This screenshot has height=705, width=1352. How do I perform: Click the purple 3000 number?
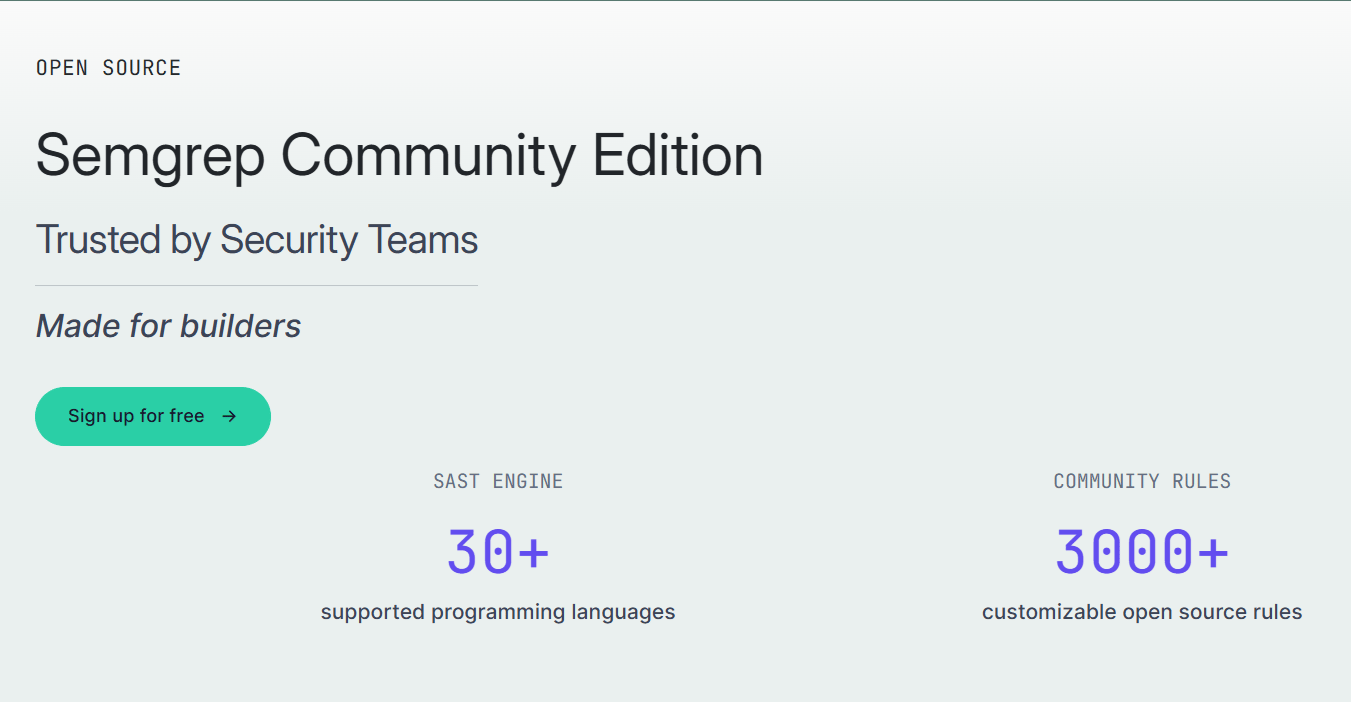pyautogui.click(x=1124, y=552)
